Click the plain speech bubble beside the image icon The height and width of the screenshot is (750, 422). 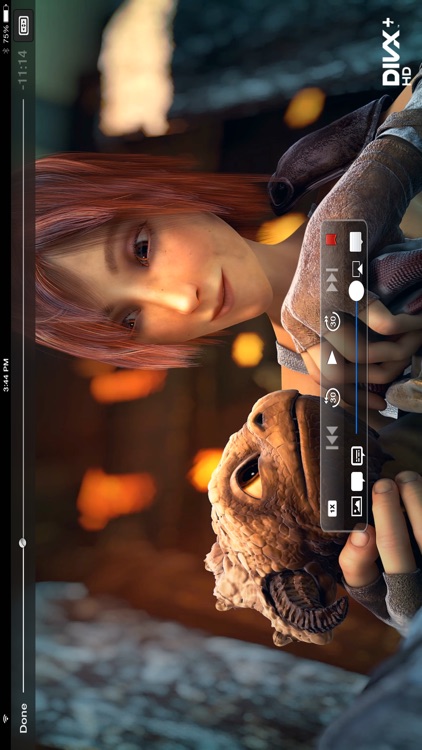[x=357, y=482]
